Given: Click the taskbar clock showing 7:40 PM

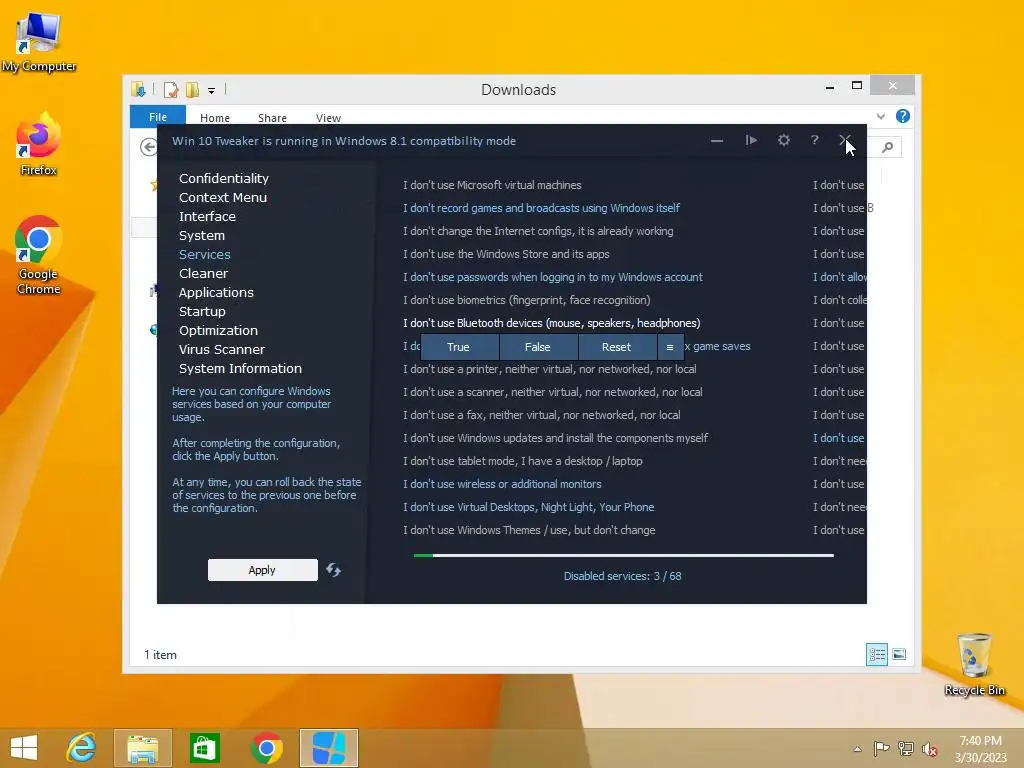Looking at the screenshot, I should coord(981,749).
